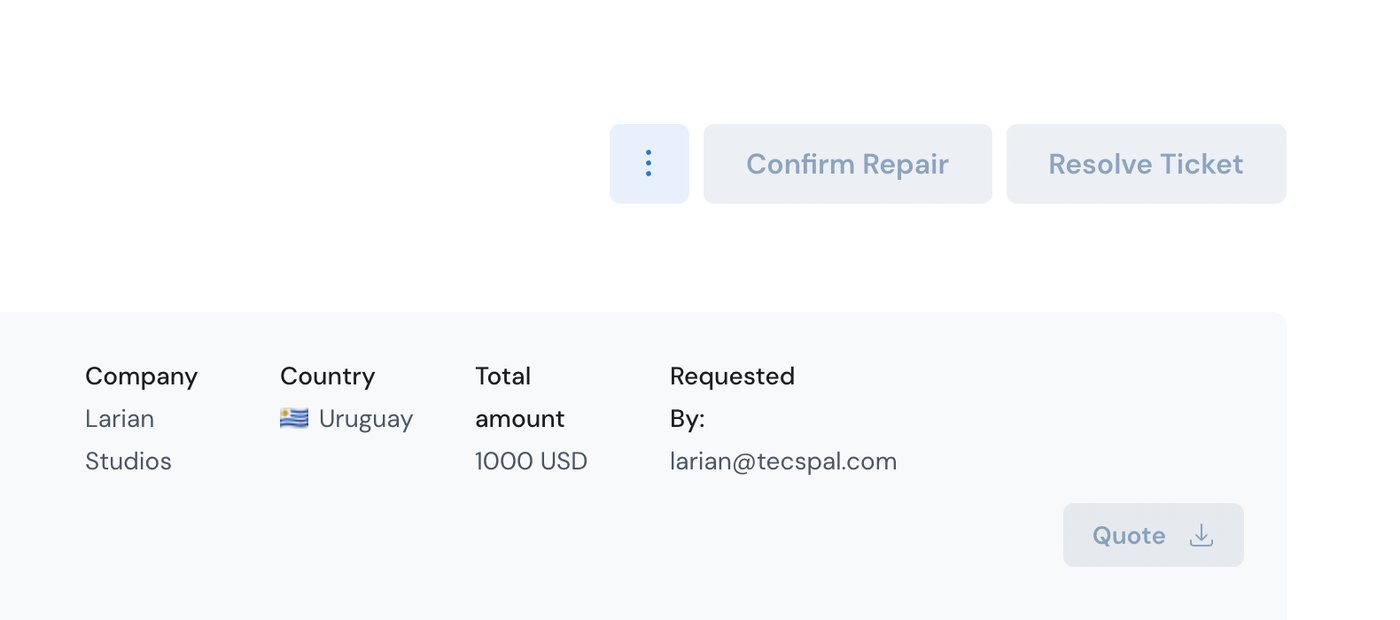Select the Uruguay country name text
The image size is (1400, 620).
coord(366,419)
